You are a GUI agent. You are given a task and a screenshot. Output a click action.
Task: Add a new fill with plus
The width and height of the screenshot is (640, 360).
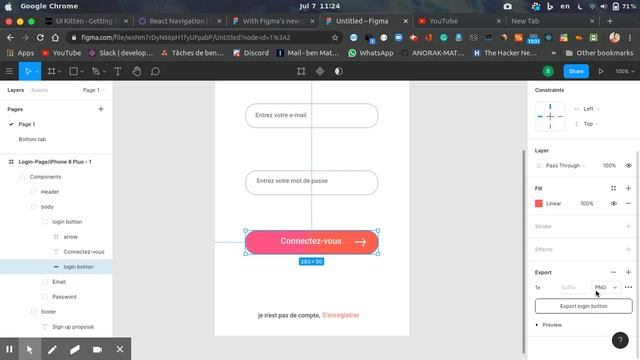click(629, 188)
